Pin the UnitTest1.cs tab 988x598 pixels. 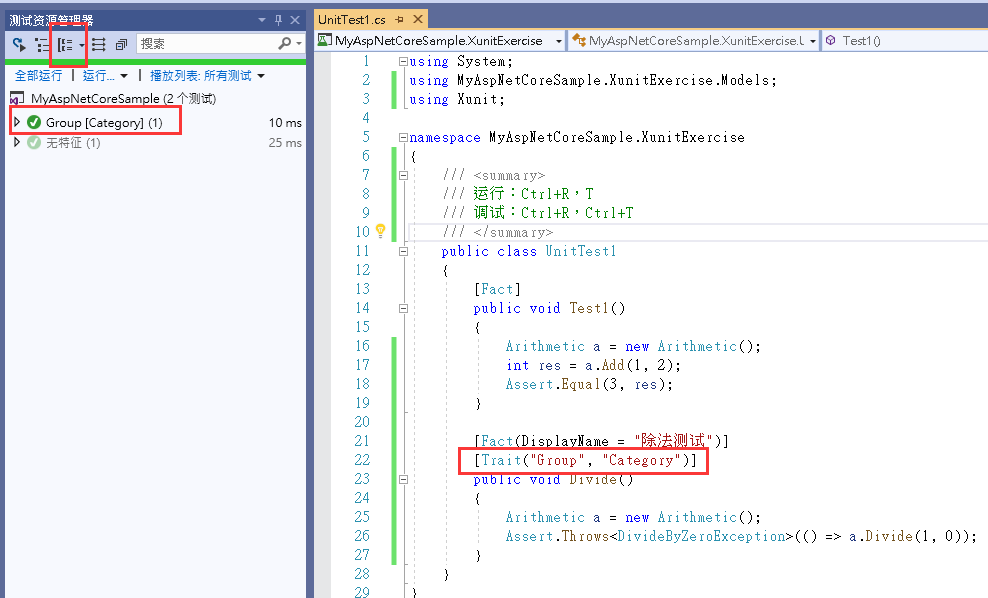click(399, 20)
